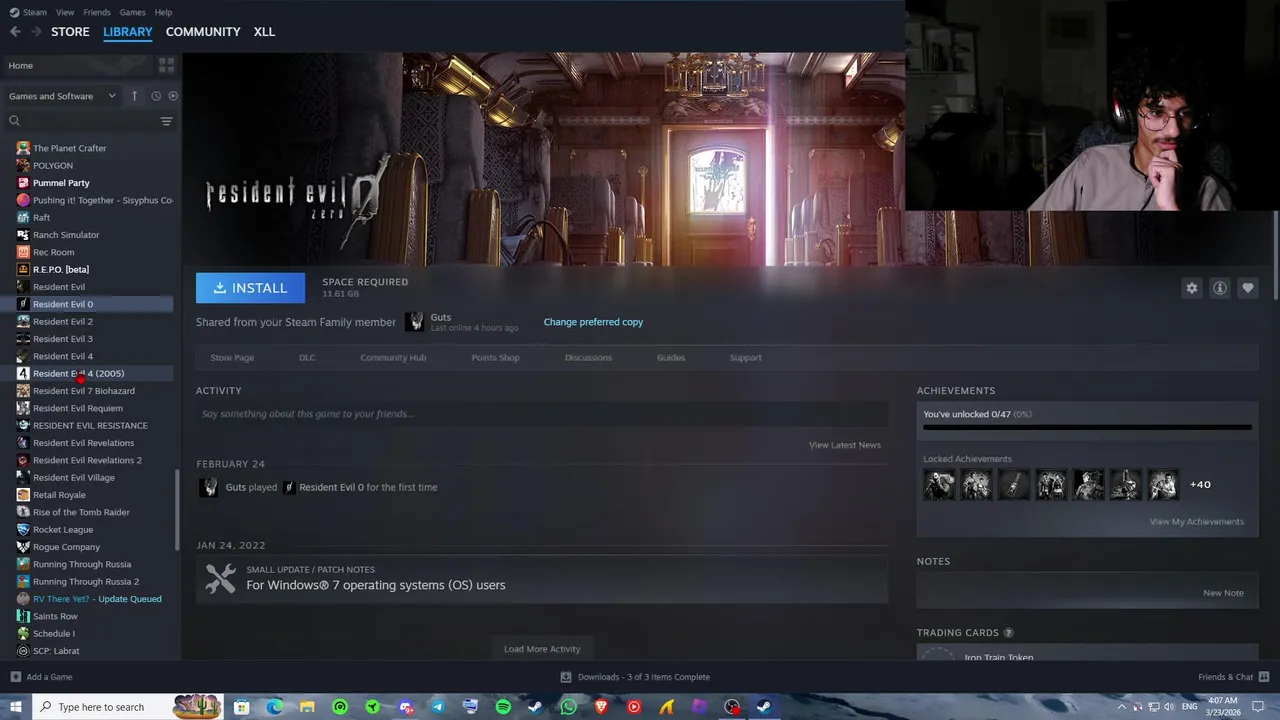Open Telegram from the taskbar
The width and height of the screenshot is (1280, 720).
438,707
